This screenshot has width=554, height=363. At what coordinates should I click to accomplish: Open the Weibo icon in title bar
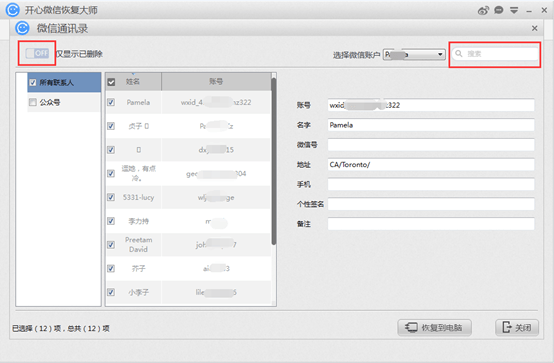tap(483, 10)
